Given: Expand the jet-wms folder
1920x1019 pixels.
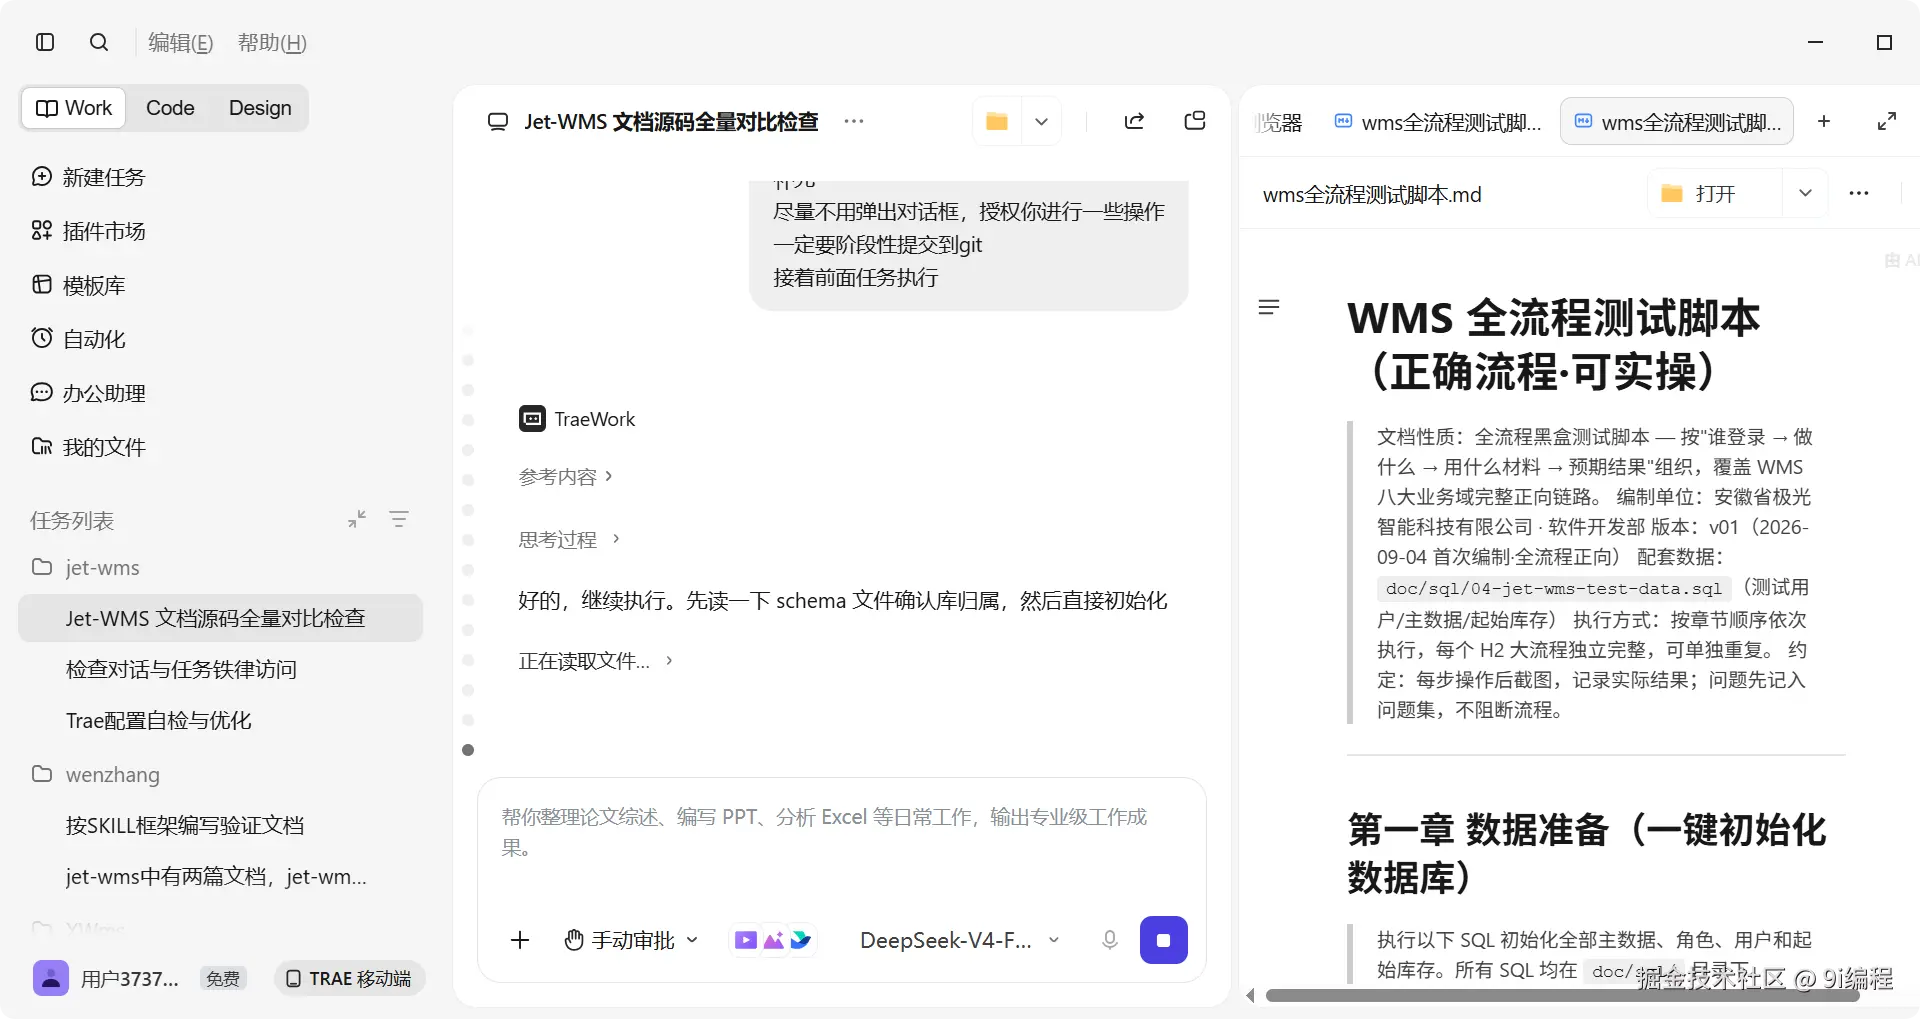Looking at the screenshot, I should (x=86, y=567).
